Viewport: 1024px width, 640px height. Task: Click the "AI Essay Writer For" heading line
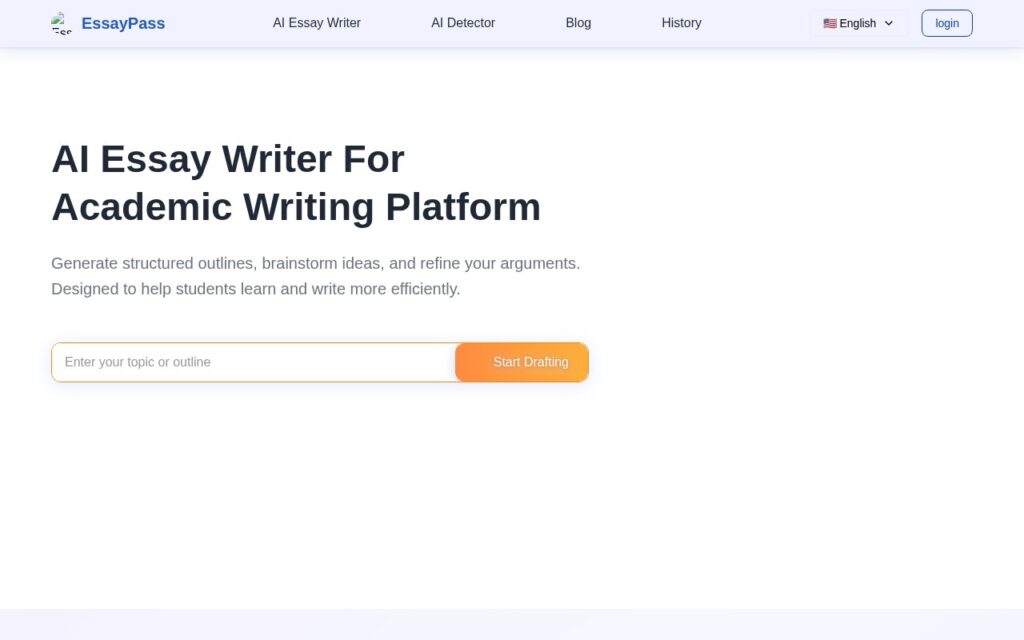click(x=228, y=159)
